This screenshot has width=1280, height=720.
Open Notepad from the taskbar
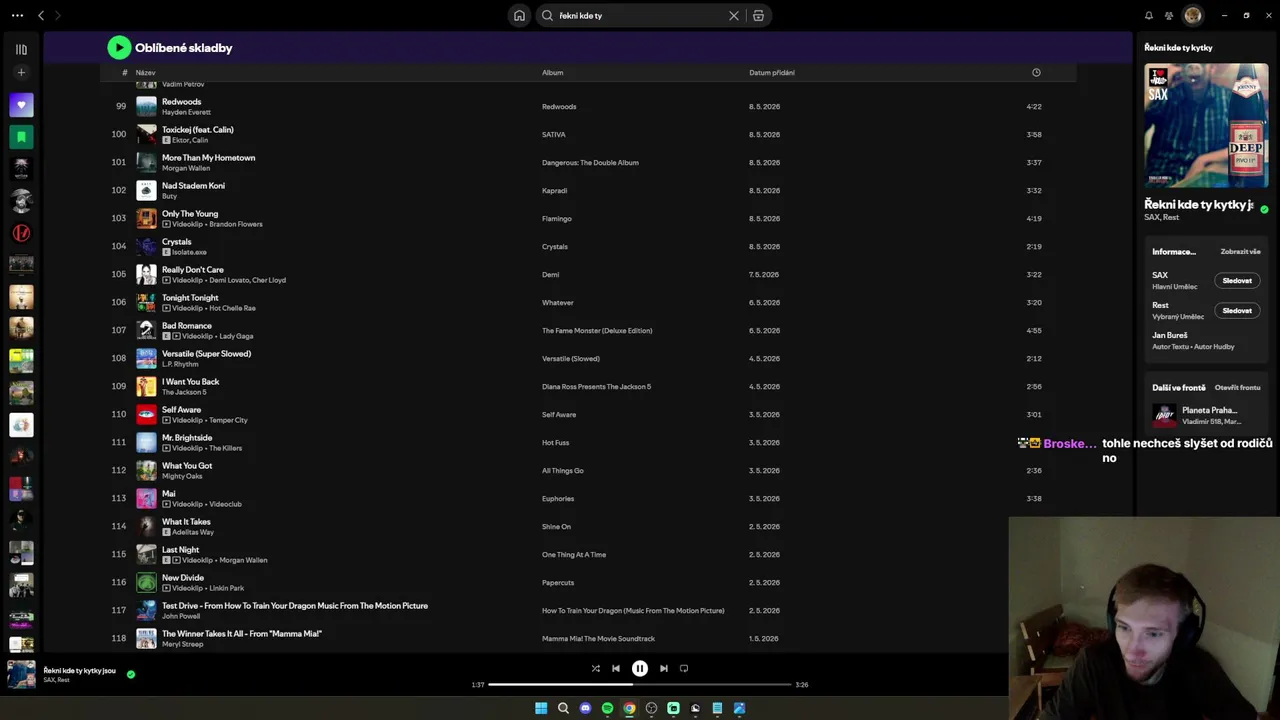pos(717,708)
